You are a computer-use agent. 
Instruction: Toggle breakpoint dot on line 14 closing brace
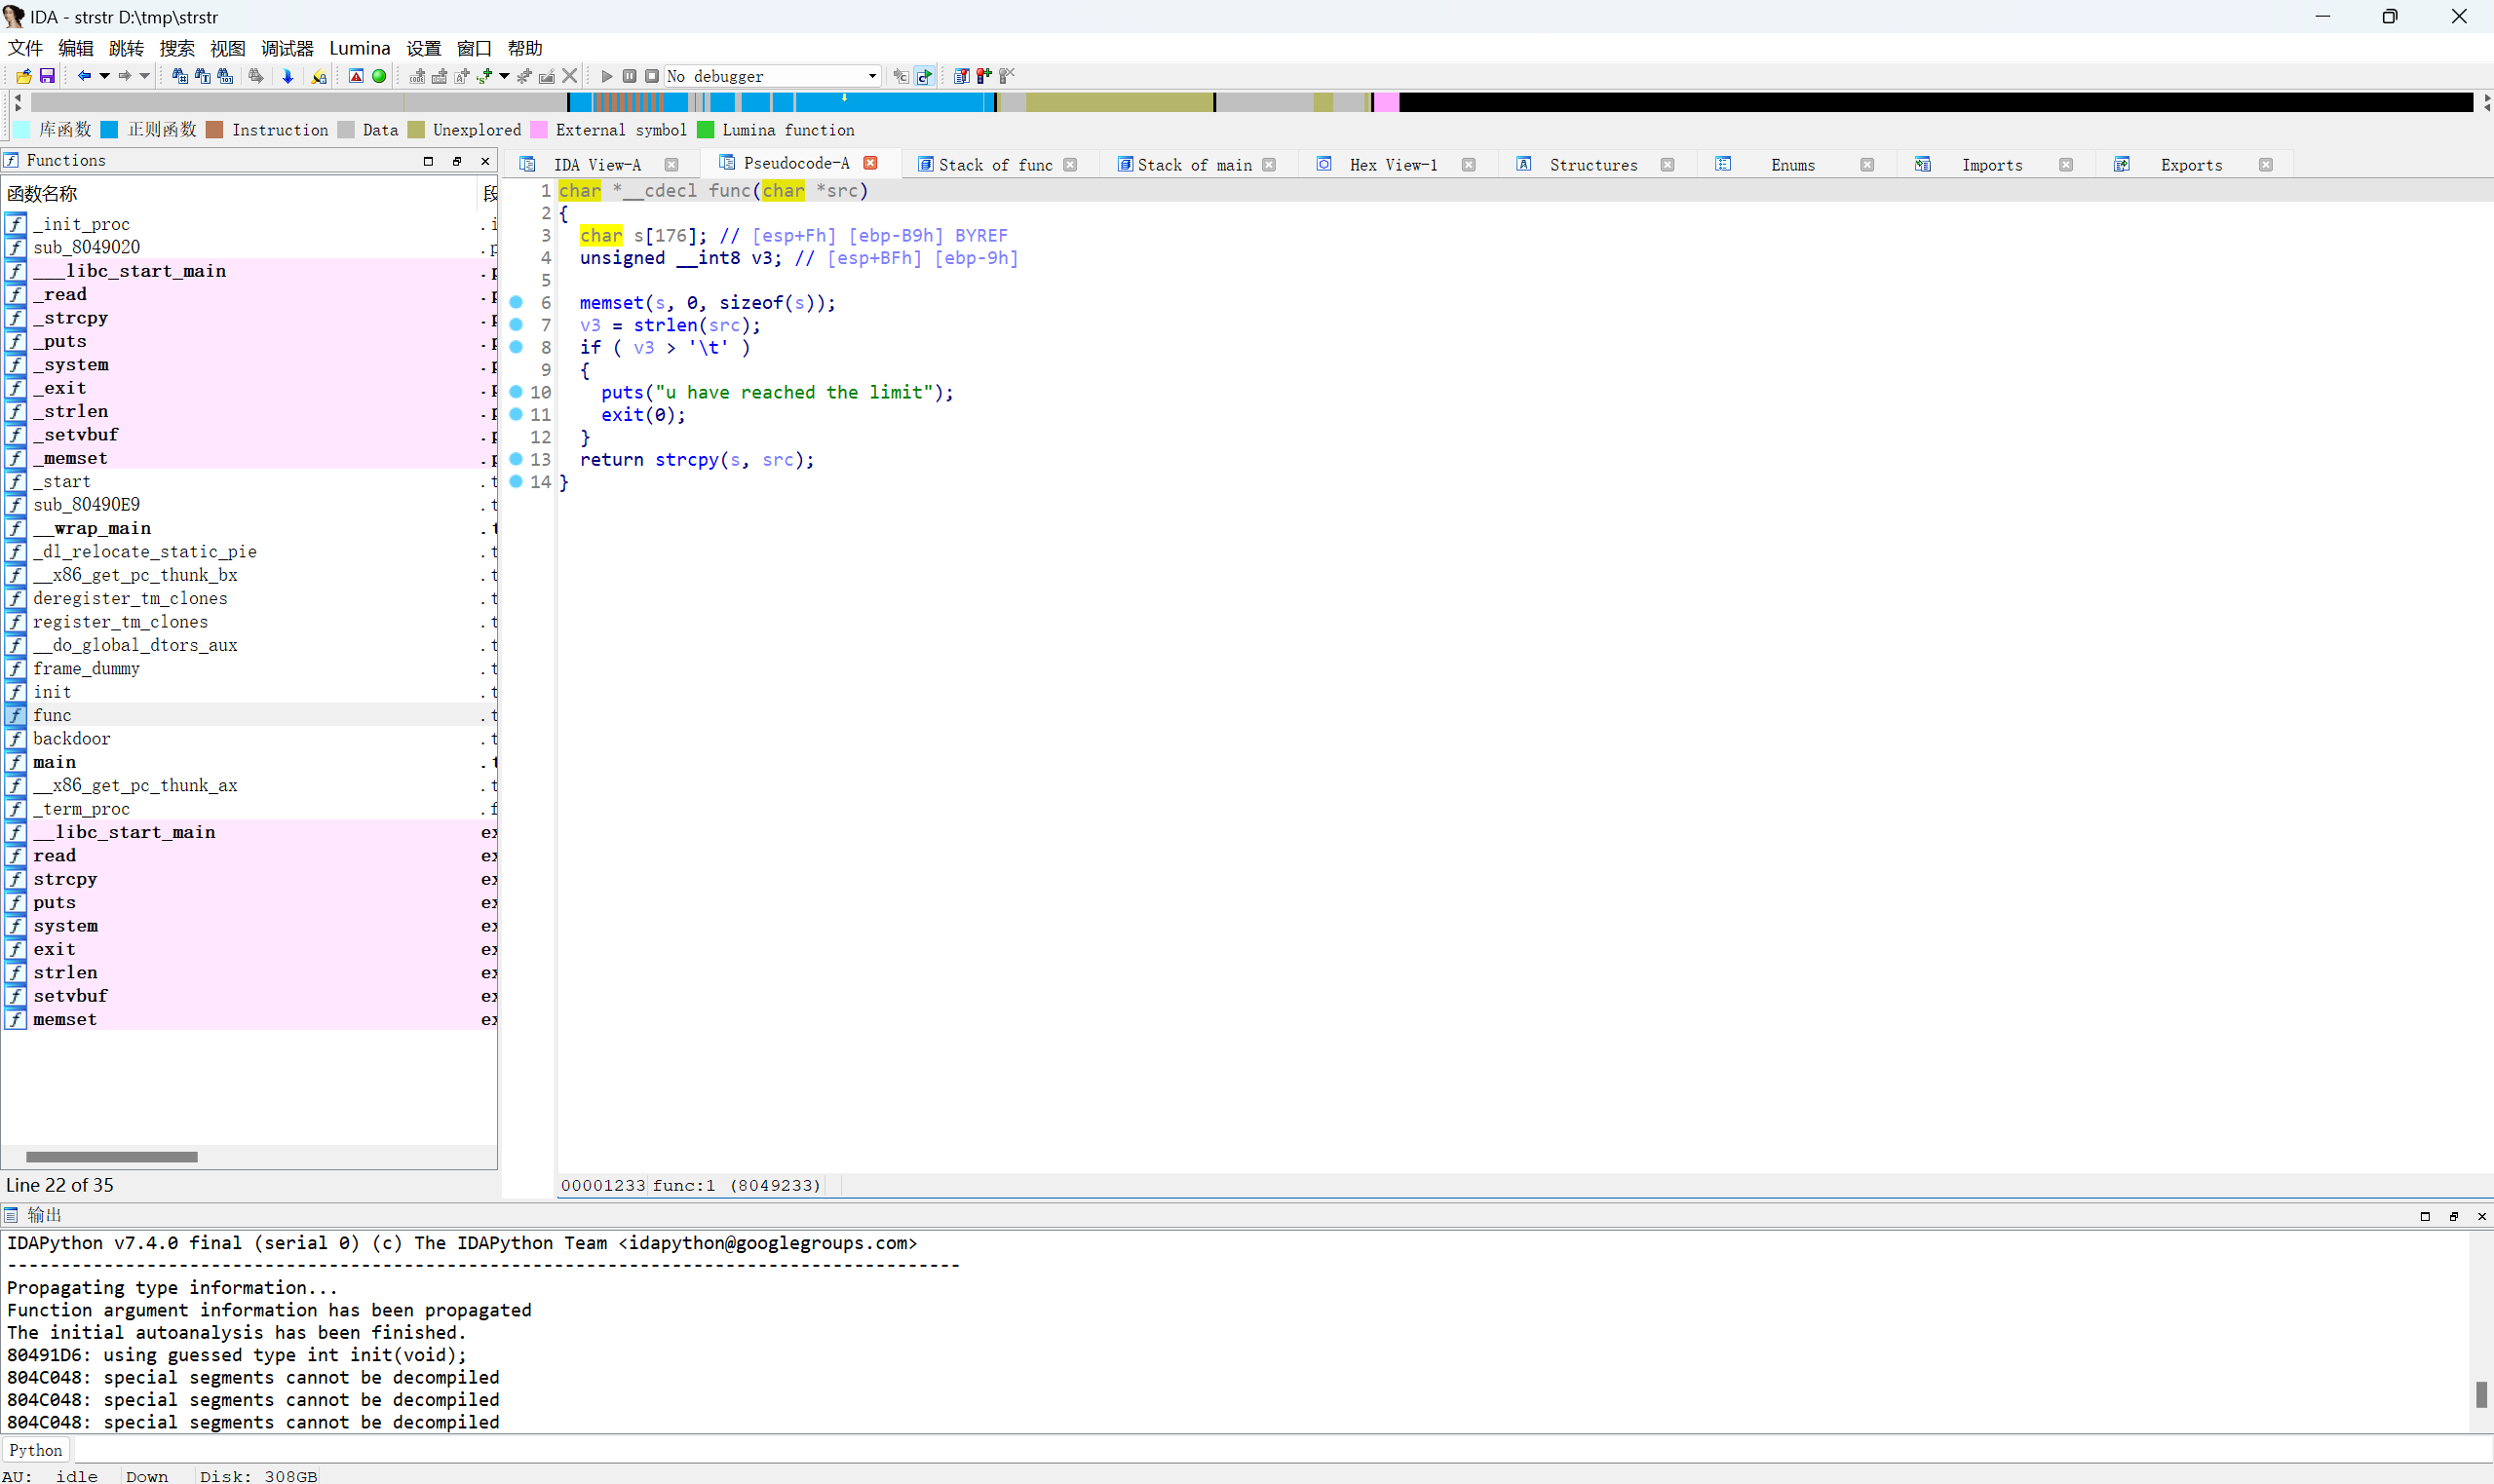516,481
